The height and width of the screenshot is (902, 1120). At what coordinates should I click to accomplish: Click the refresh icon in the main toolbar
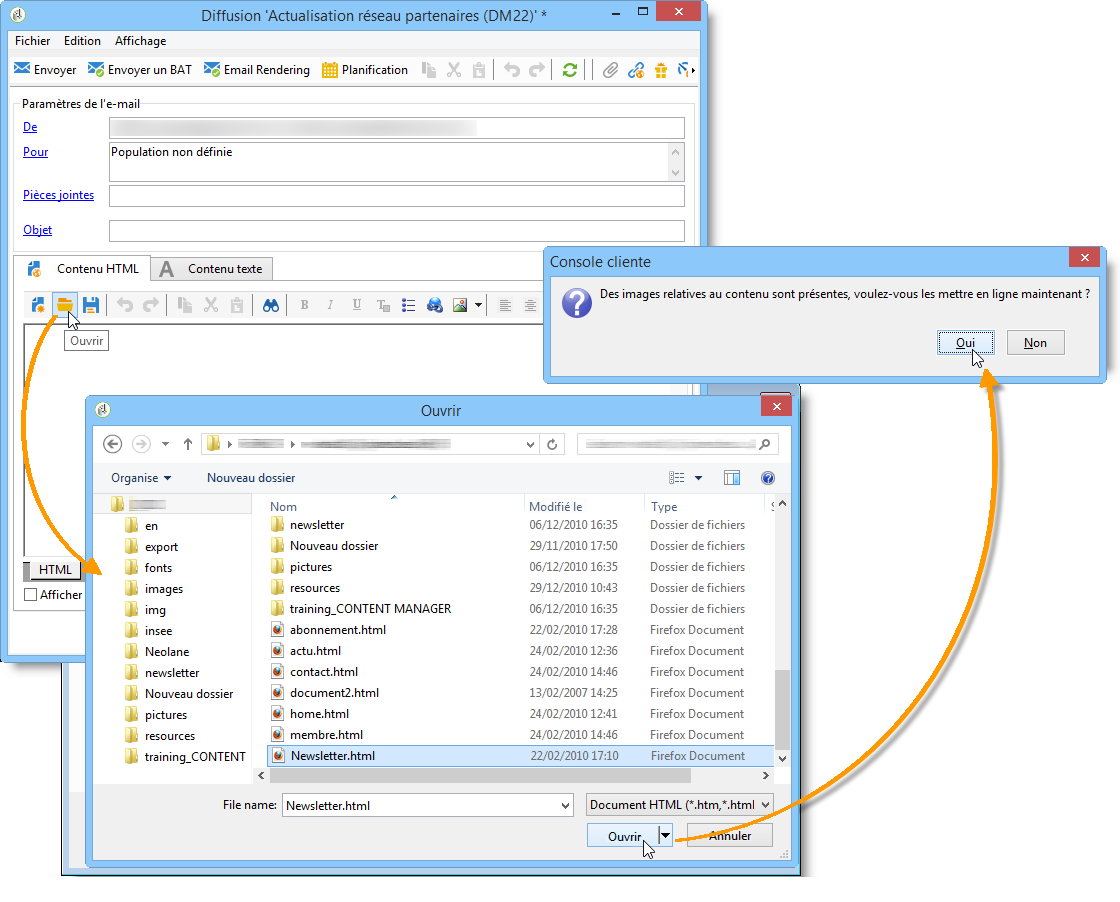[569, 69]
